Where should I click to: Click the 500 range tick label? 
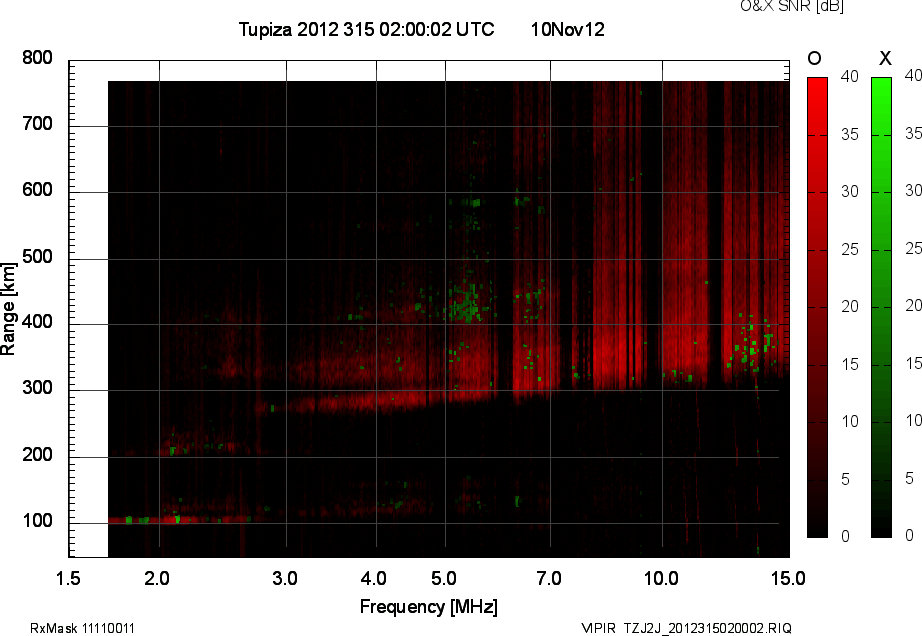(37, 257)
